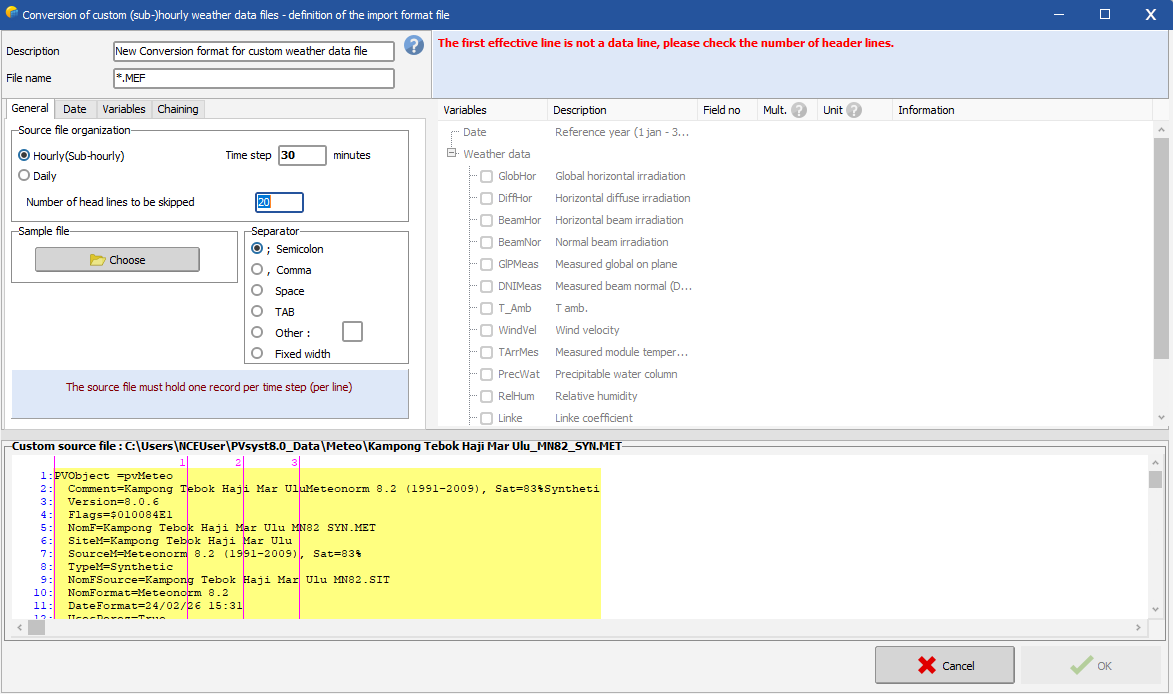Click the Description text field

pyautogui.click(x=254, y=51)
